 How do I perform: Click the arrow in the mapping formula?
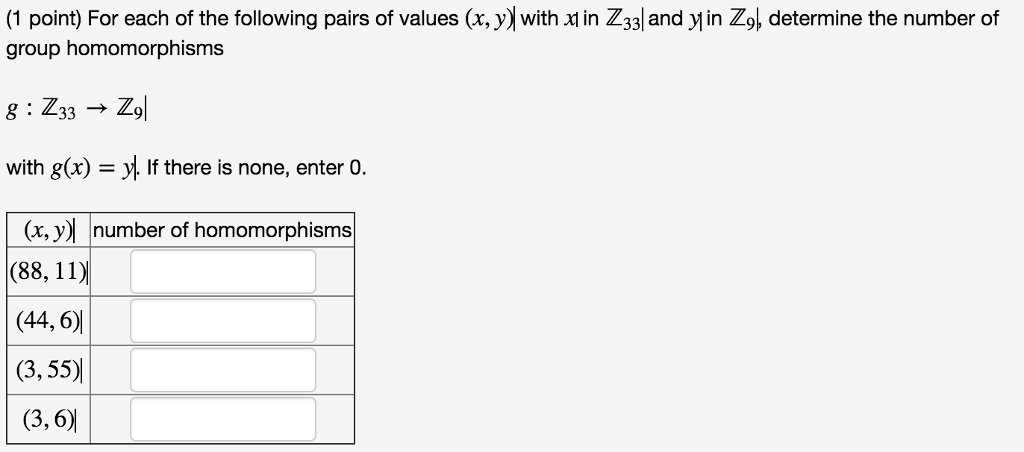coord(96,110)
